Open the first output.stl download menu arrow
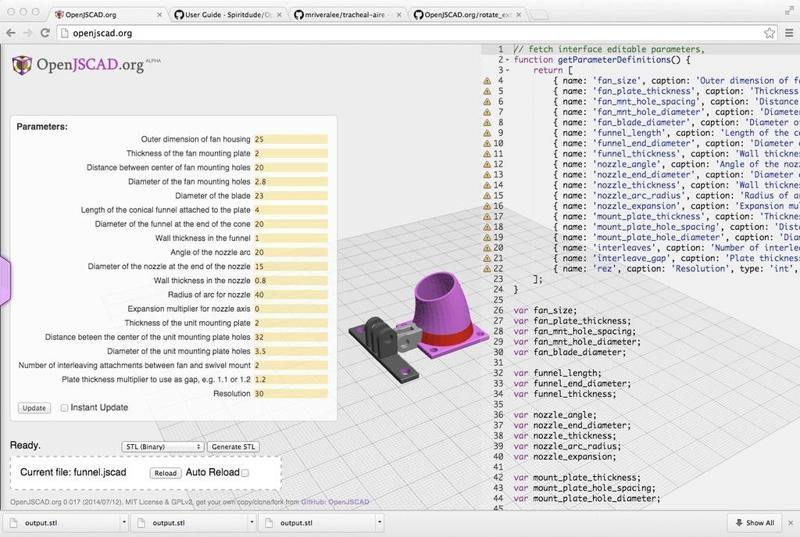This screenshot has width=800, height=537. click(124, 523)
